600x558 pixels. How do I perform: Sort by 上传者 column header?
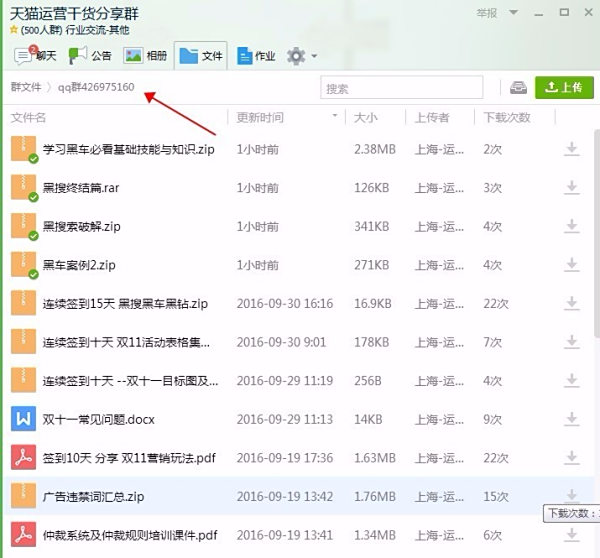tap(432, 117)
